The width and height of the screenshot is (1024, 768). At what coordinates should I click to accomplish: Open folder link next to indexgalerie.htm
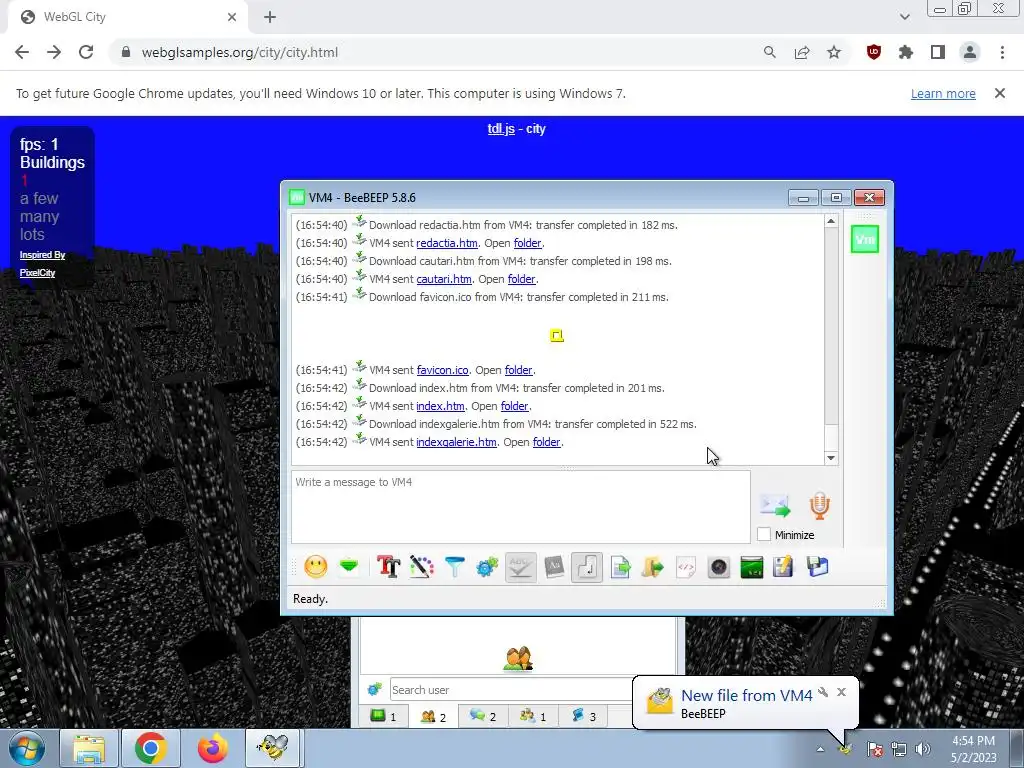pos(547,442)
